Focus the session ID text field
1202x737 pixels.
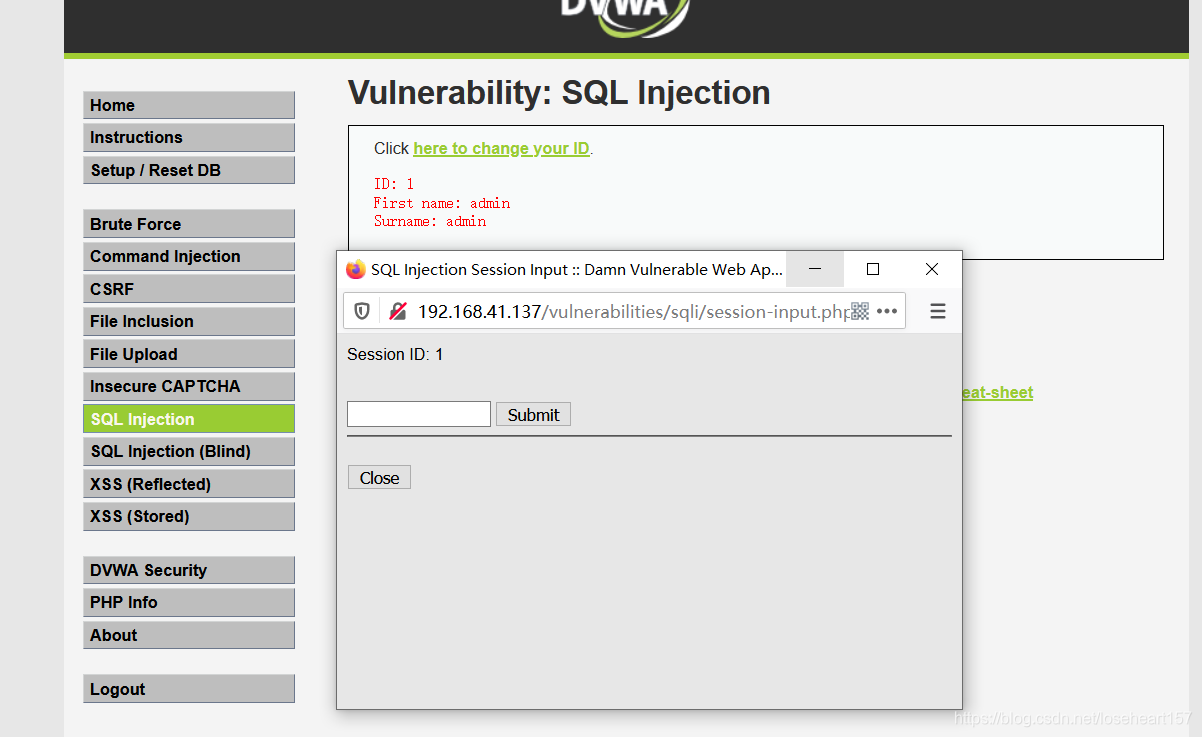(x=419, y=414)
